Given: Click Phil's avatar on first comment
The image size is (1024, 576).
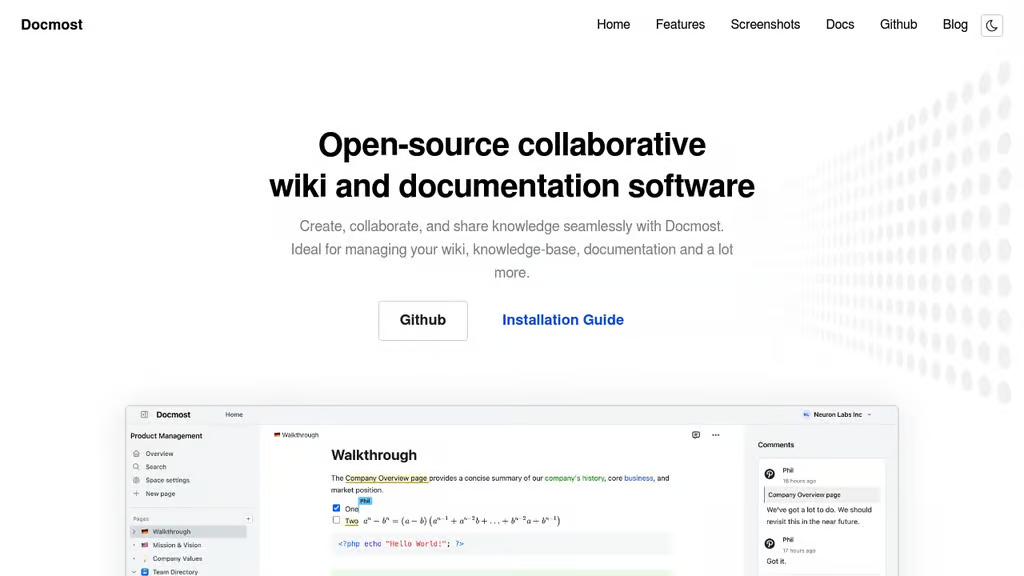Looking at the screenshot, I should (769, 474).
